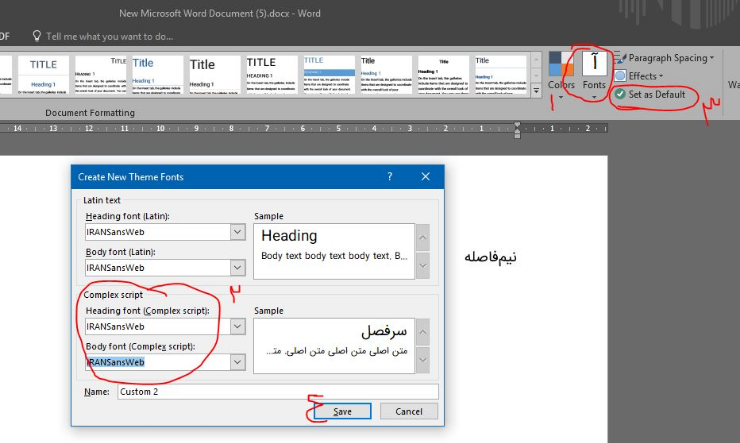The width and height of the screenshot is (740, 443).
Task: Click the Body font (Latin) text field
Action: coord(158,268)
